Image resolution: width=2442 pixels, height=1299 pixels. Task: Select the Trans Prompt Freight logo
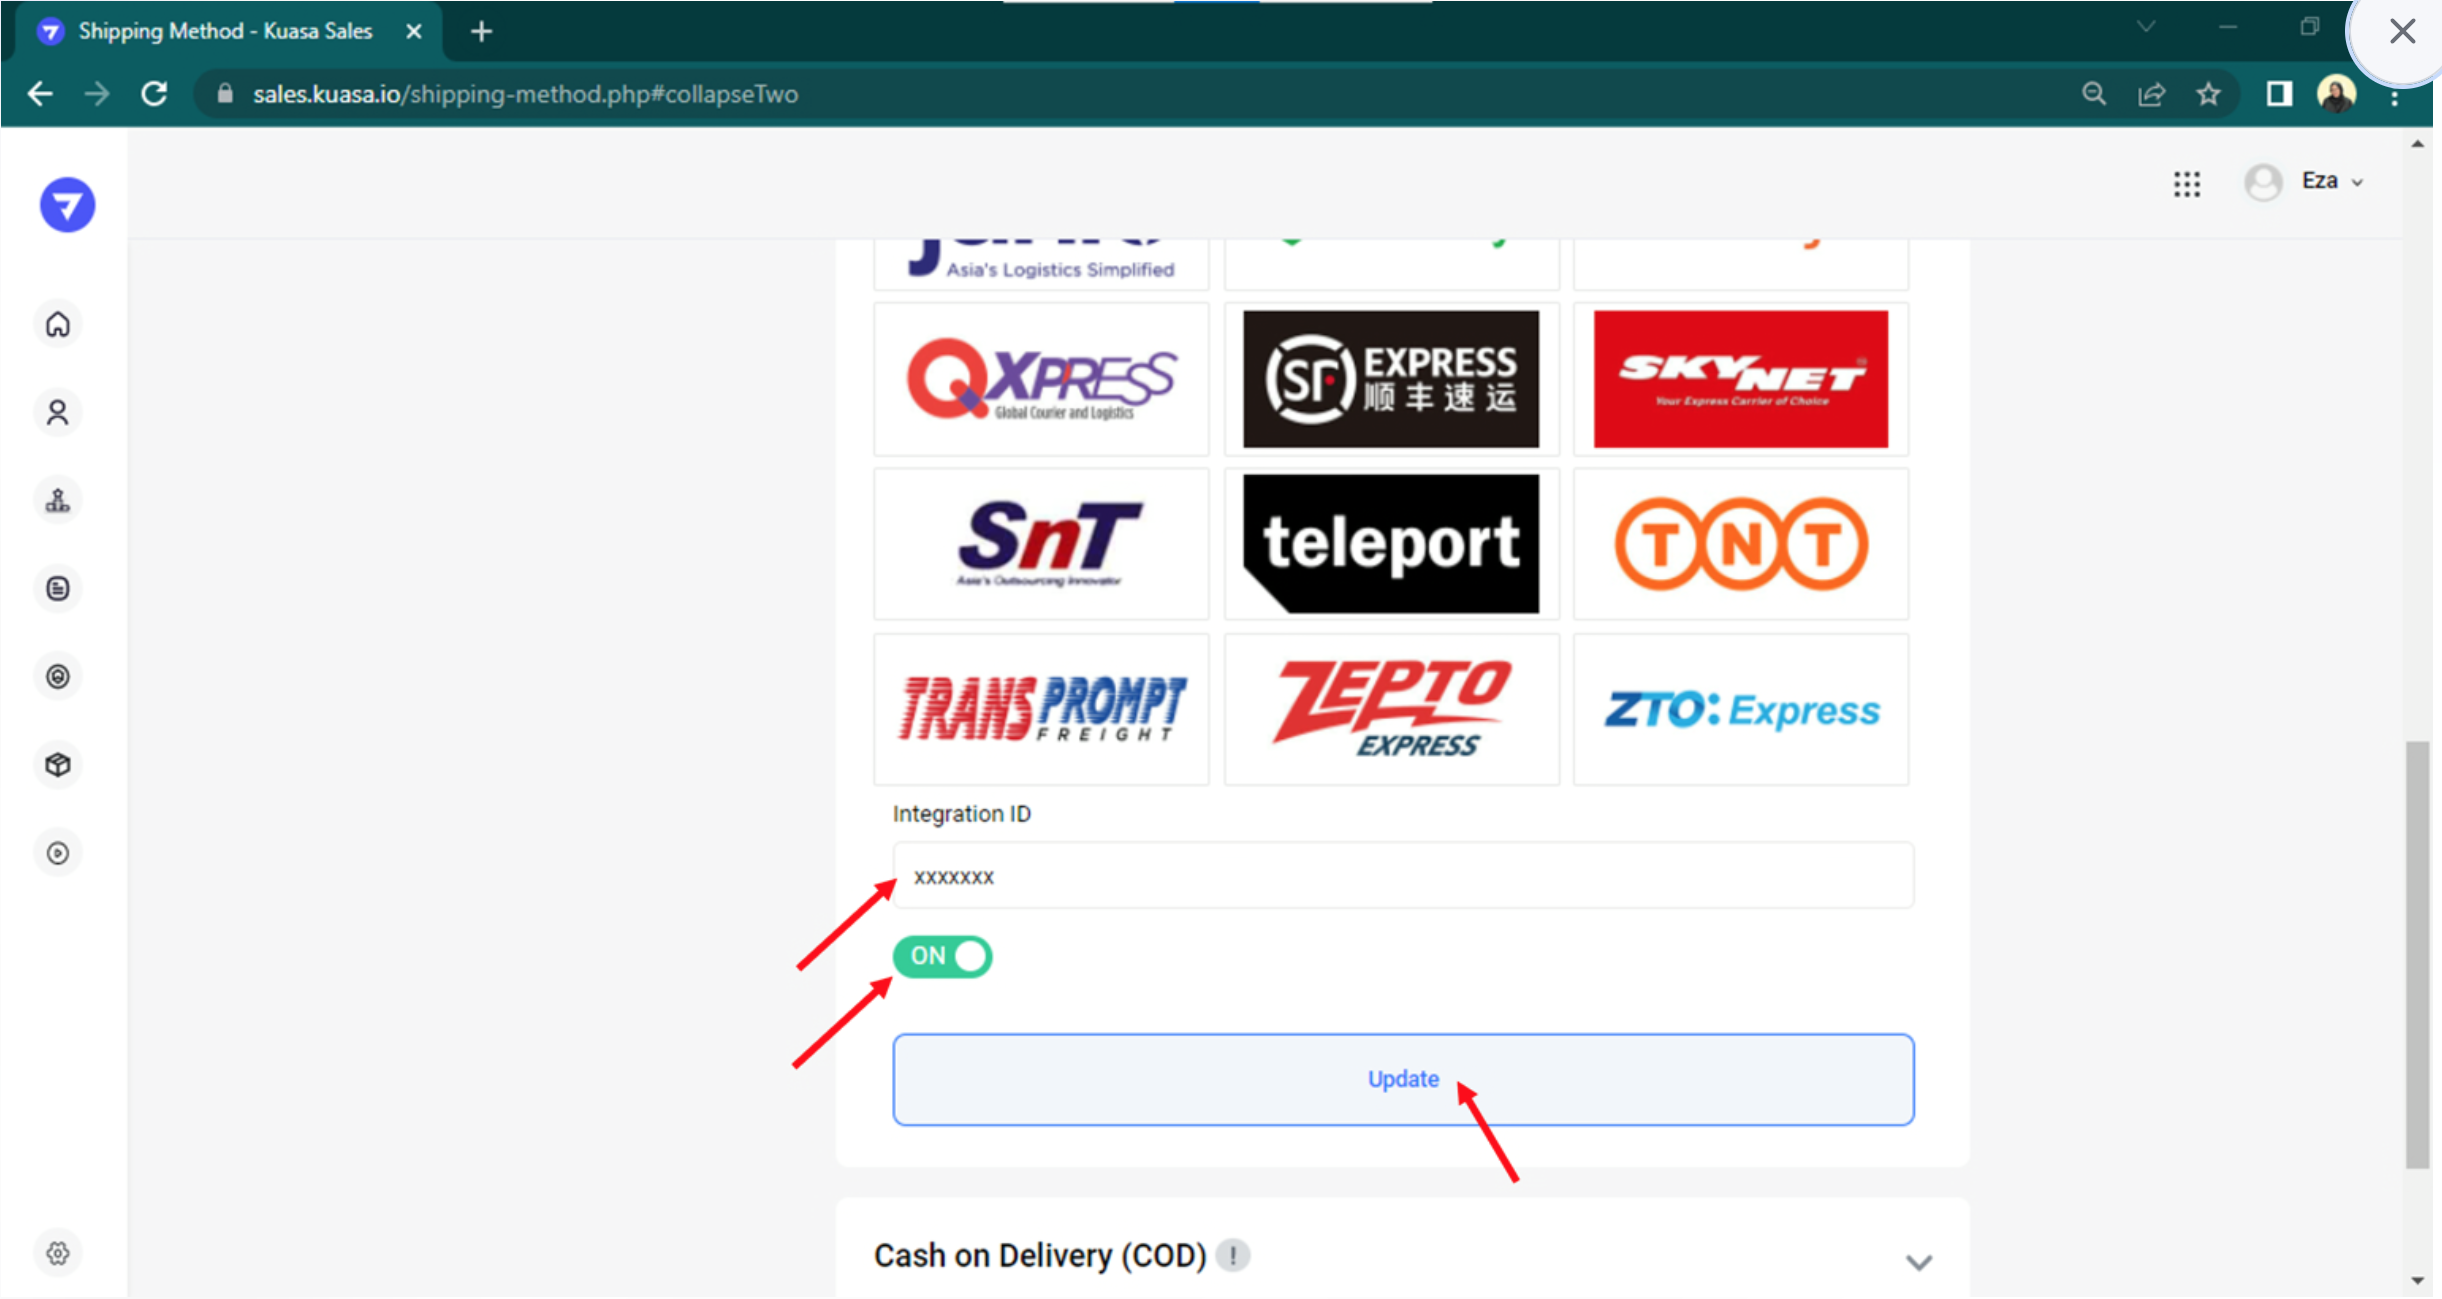(1041, 709)
